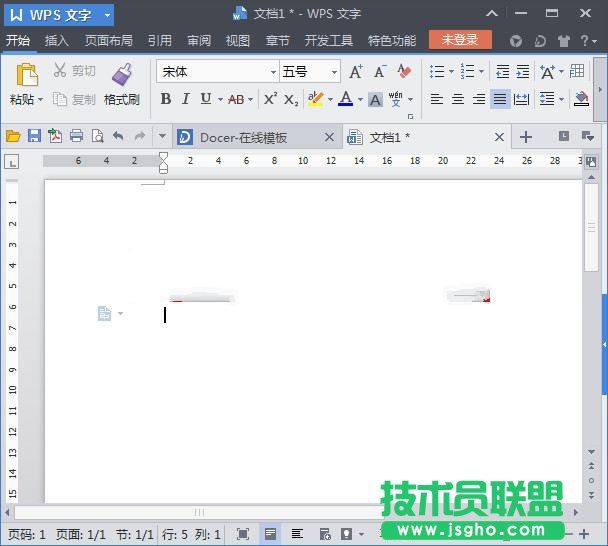The image size is (608, 546).
Task: Click the font color A swatch
Action: [x=345, y=99]
